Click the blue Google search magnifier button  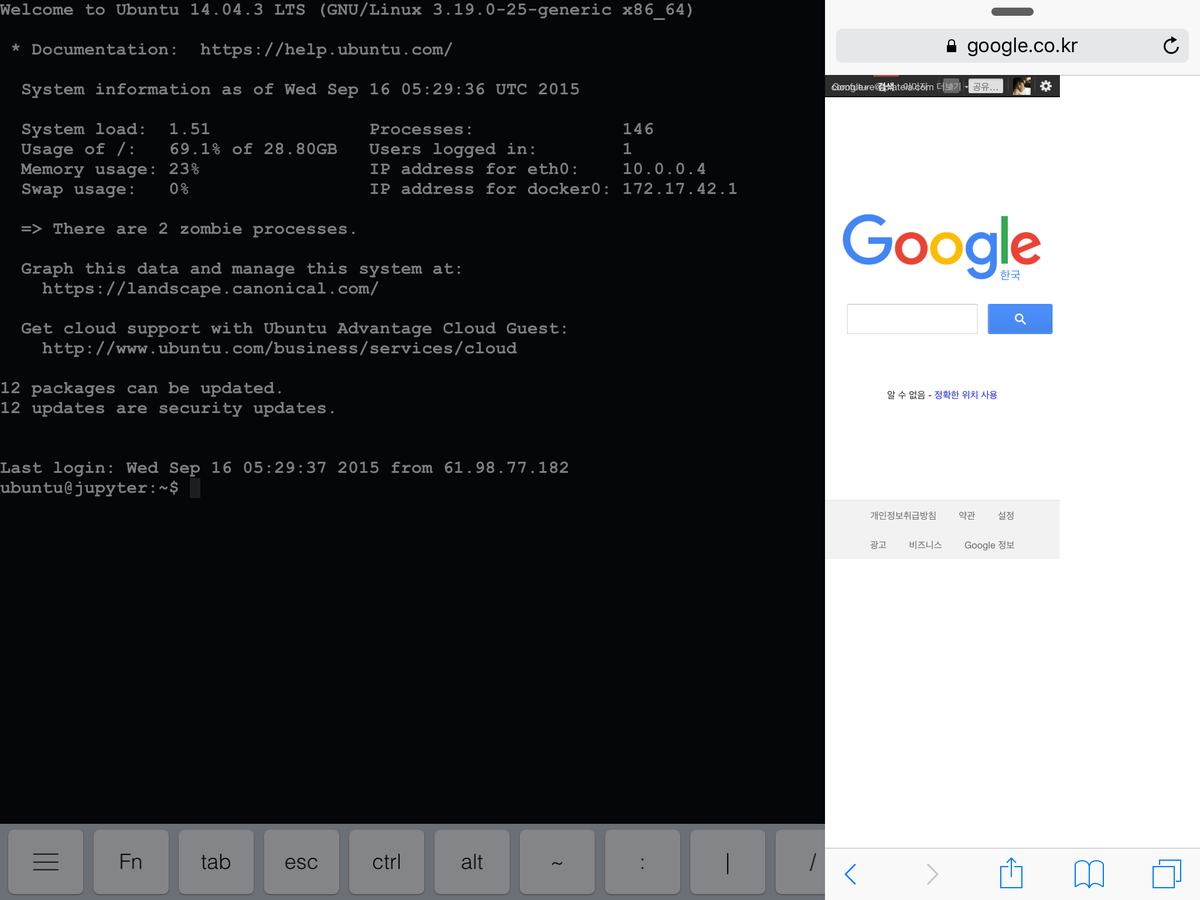pyautogui.click(x=1020, y=319)
